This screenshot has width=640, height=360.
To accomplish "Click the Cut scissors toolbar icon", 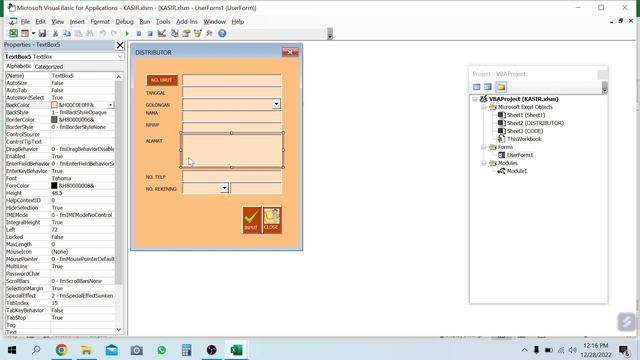I will click(x=55, y=33).
